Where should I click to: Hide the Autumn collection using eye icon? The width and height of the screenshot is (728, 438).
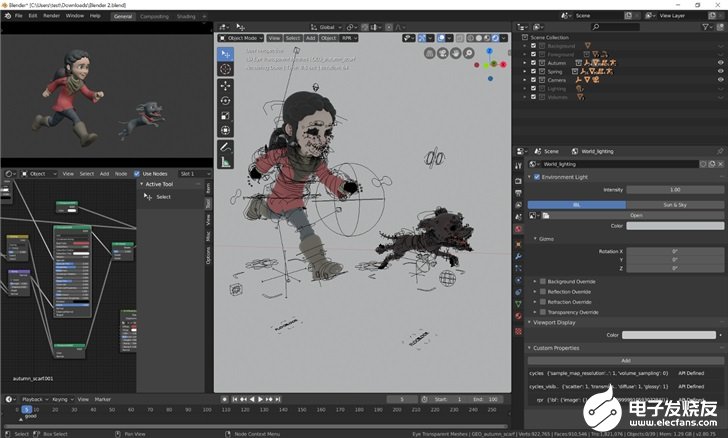tap(721, 63)
